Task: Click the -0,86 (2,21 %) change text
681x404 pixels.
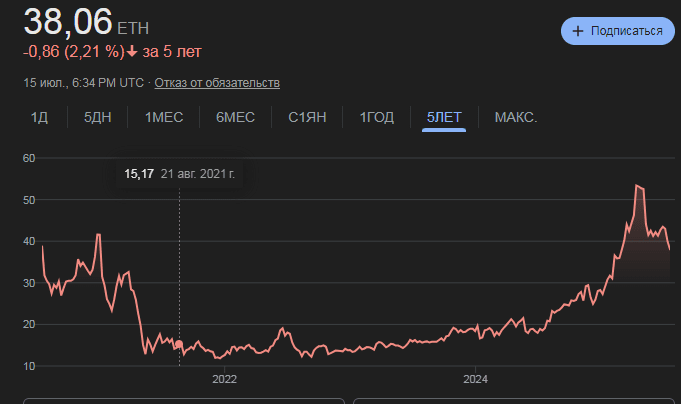Action: coord(73,51)
